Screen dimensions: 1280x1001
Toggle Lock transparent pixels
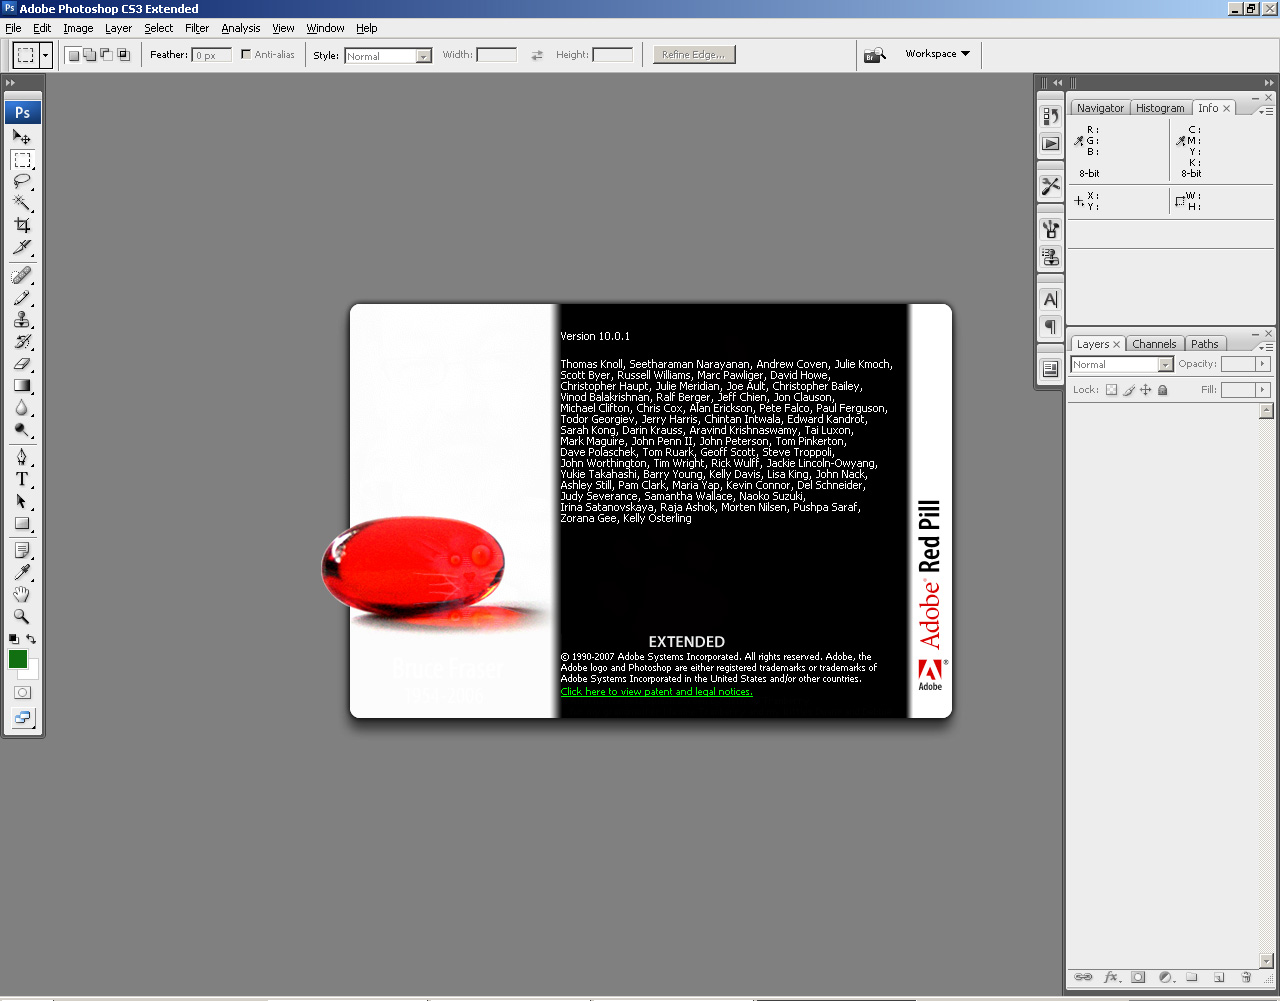pyautogui.click(x=1111, y=390)
